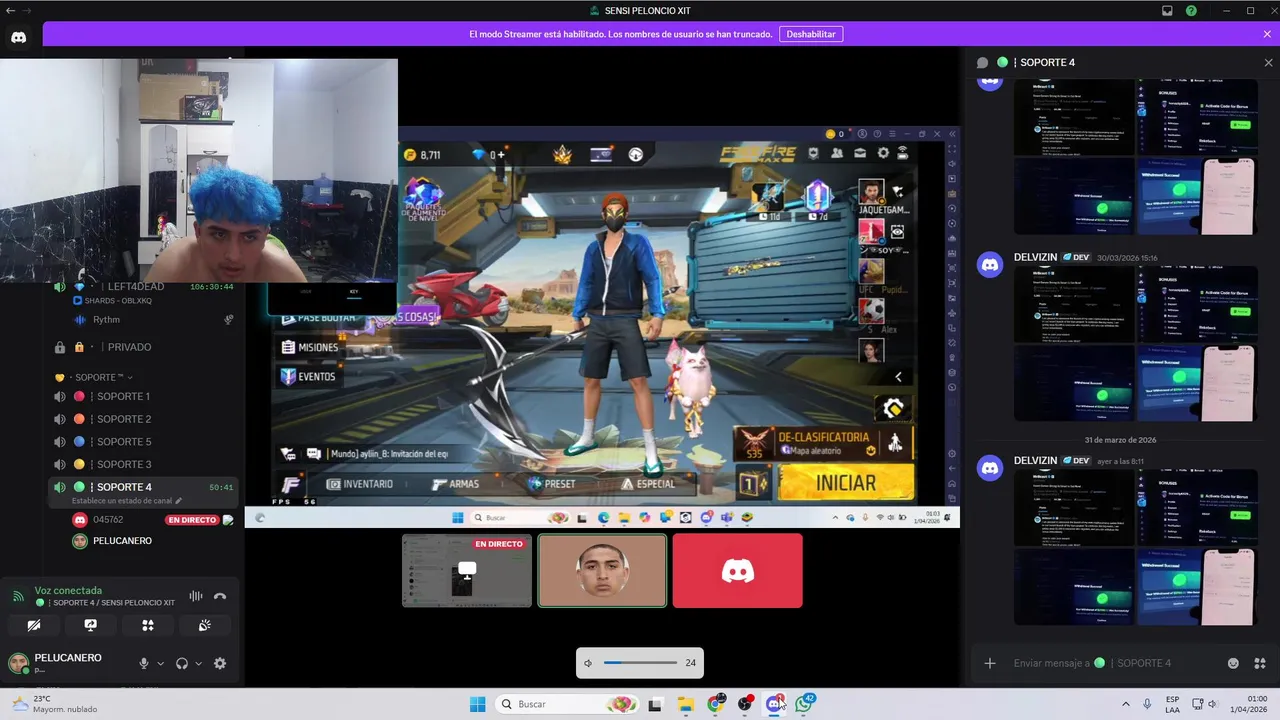1280x720 pixels.
Task: Click game settings gear in stream top bar
Action: pyautogui.click(x=883, y=153)
